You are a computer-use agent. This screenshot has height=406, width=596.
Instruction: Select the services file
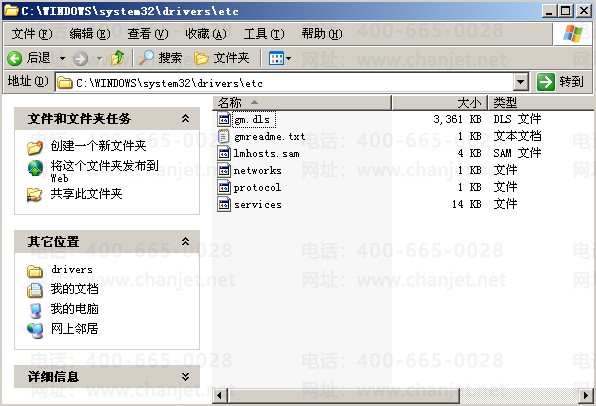tap(257, 205)
